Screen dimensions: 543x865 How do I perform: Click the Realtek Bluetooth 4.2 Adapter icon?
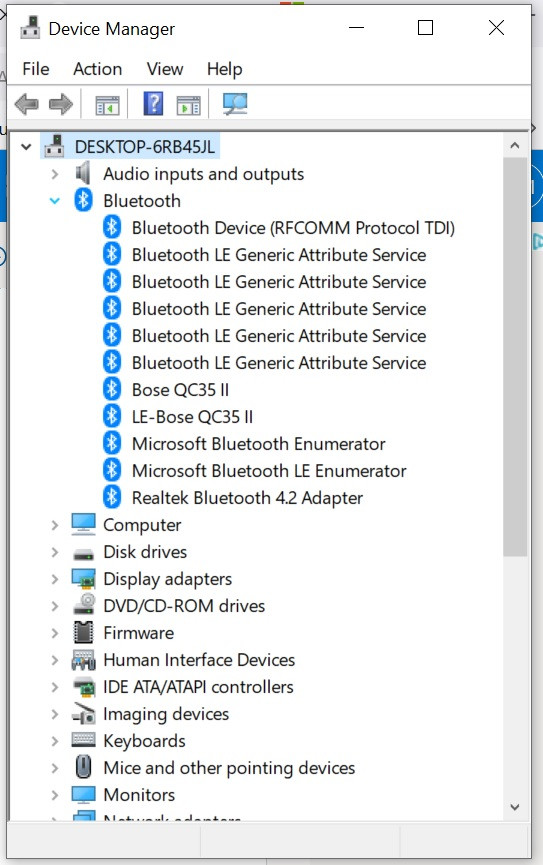pyautogui.click(x=112, y=498)
